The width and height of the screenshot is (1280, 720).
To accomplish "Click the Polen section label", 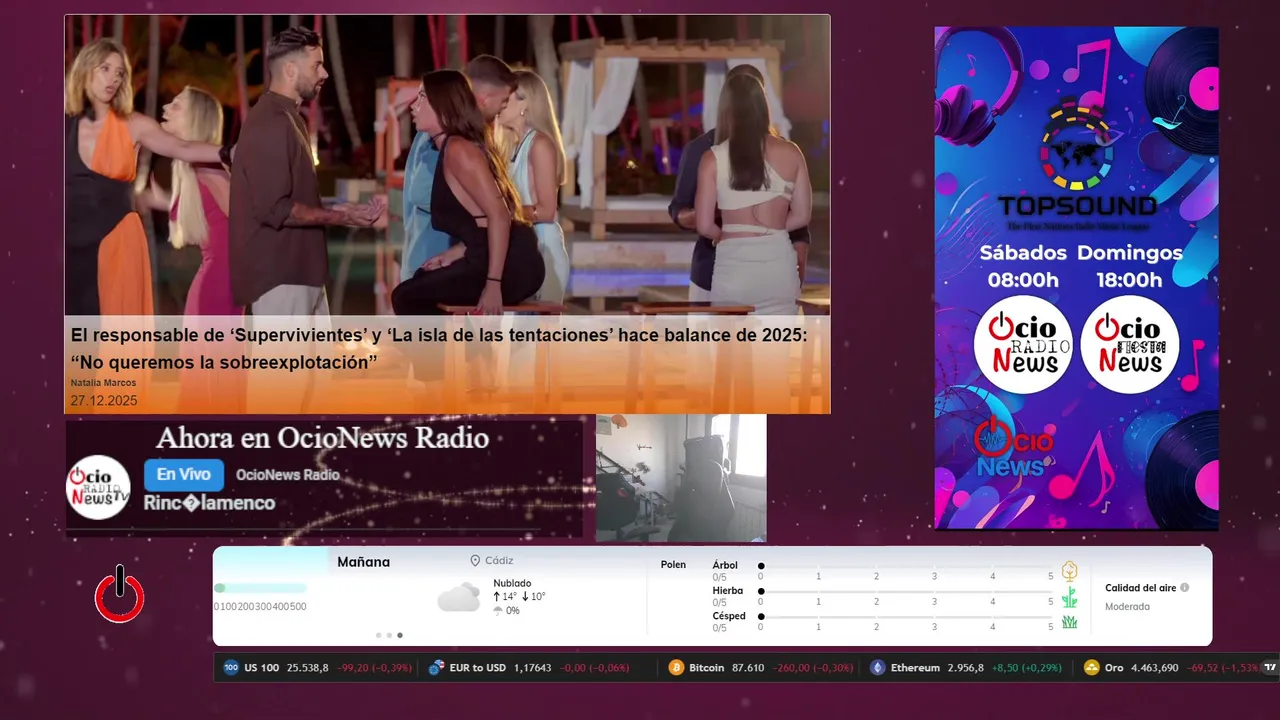I will [x=673, y=565].
